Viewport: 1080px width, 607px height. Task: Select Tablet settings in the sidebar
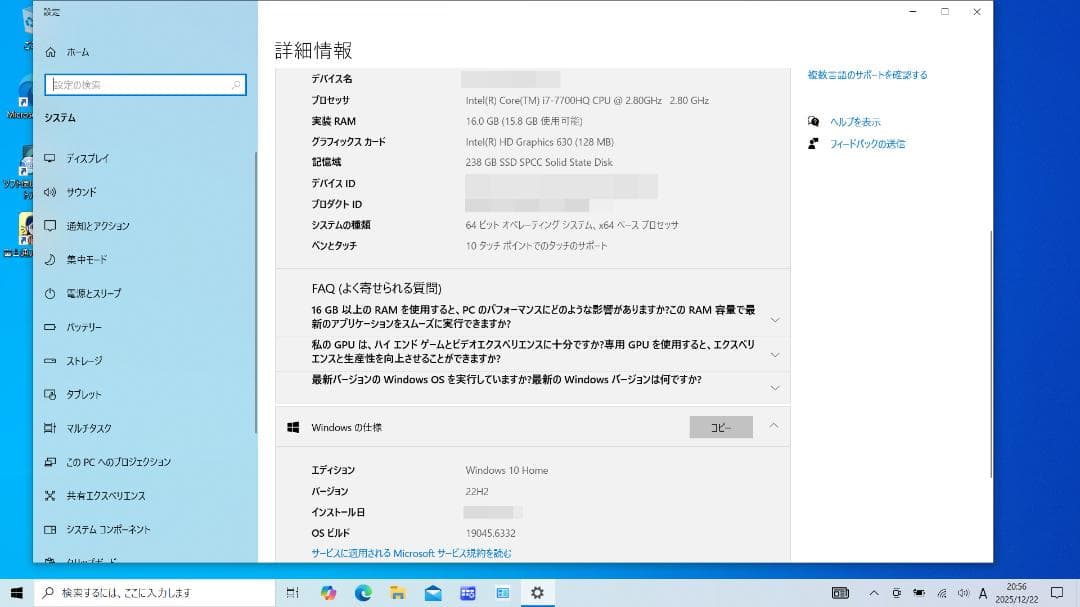click(x=85, y=394)
